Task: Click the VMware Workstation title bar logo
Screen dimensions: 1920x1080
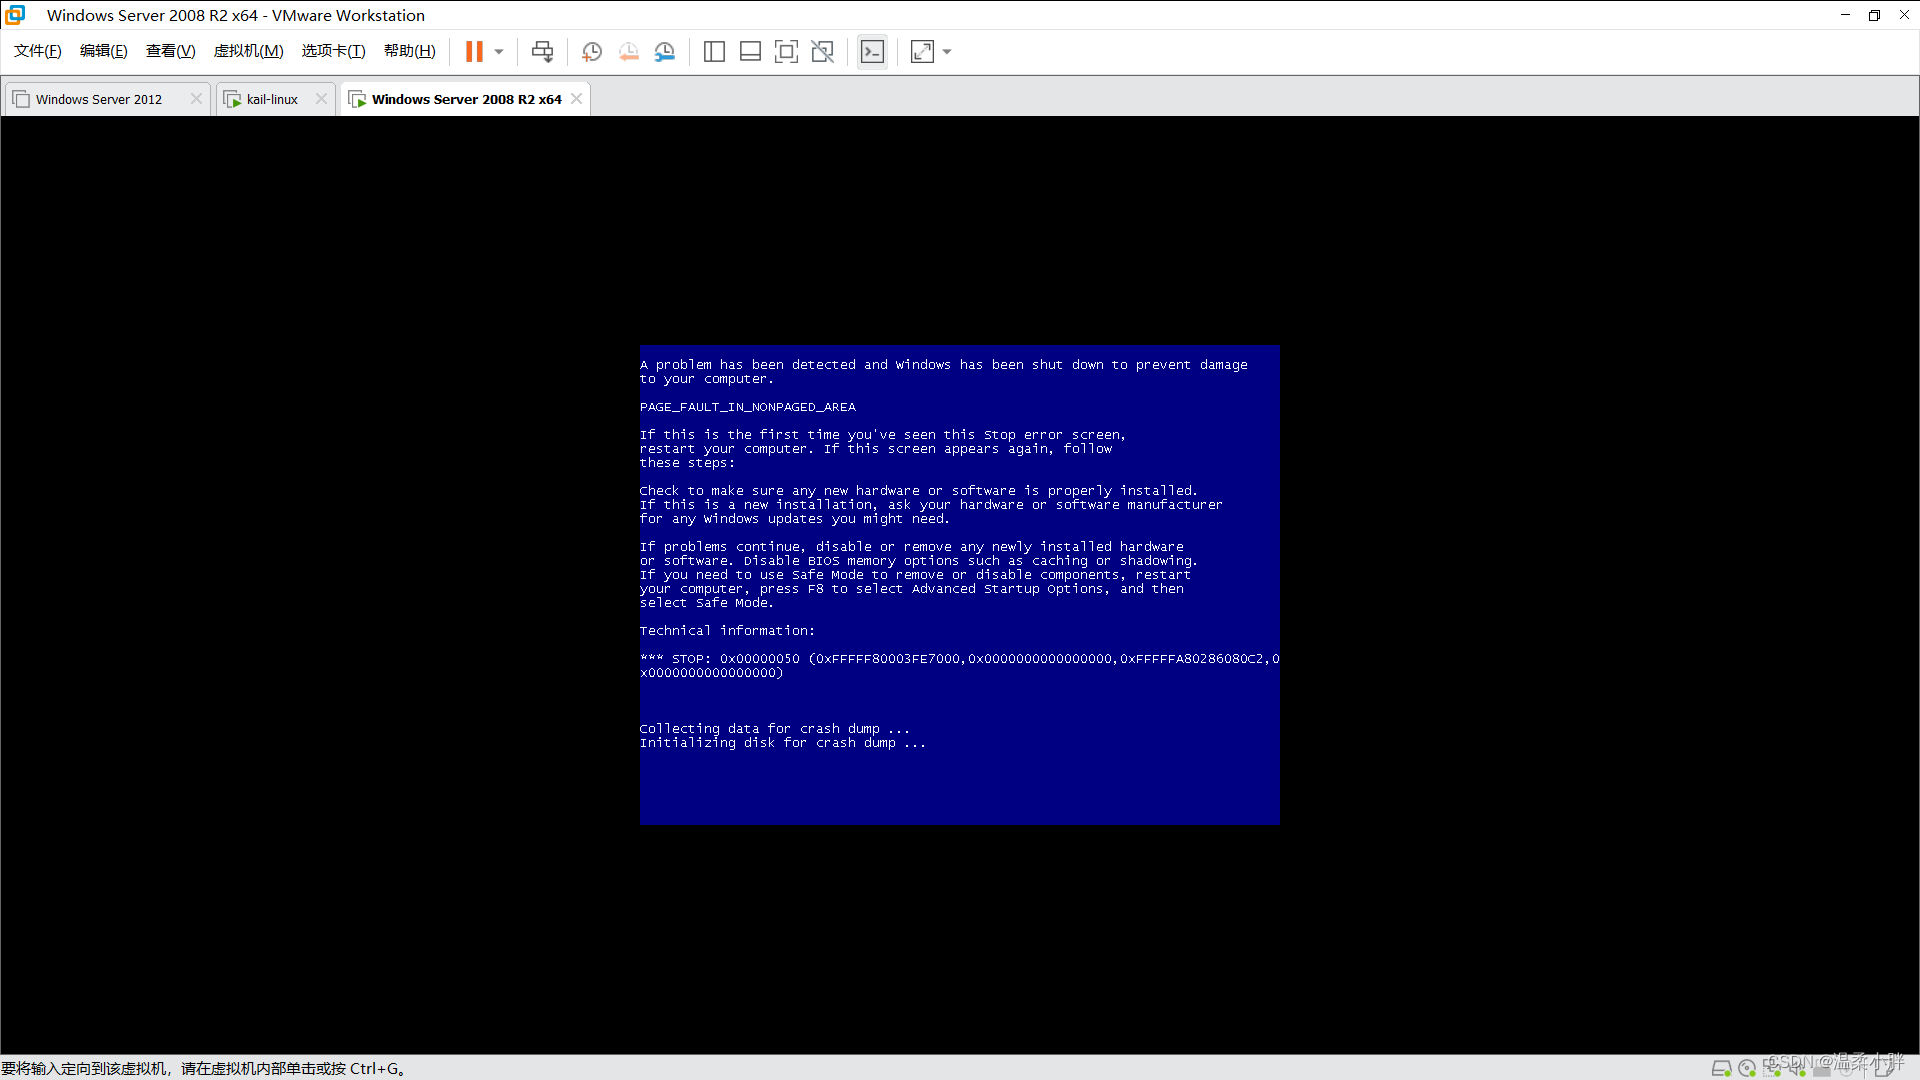Action: tap(15, 15)
